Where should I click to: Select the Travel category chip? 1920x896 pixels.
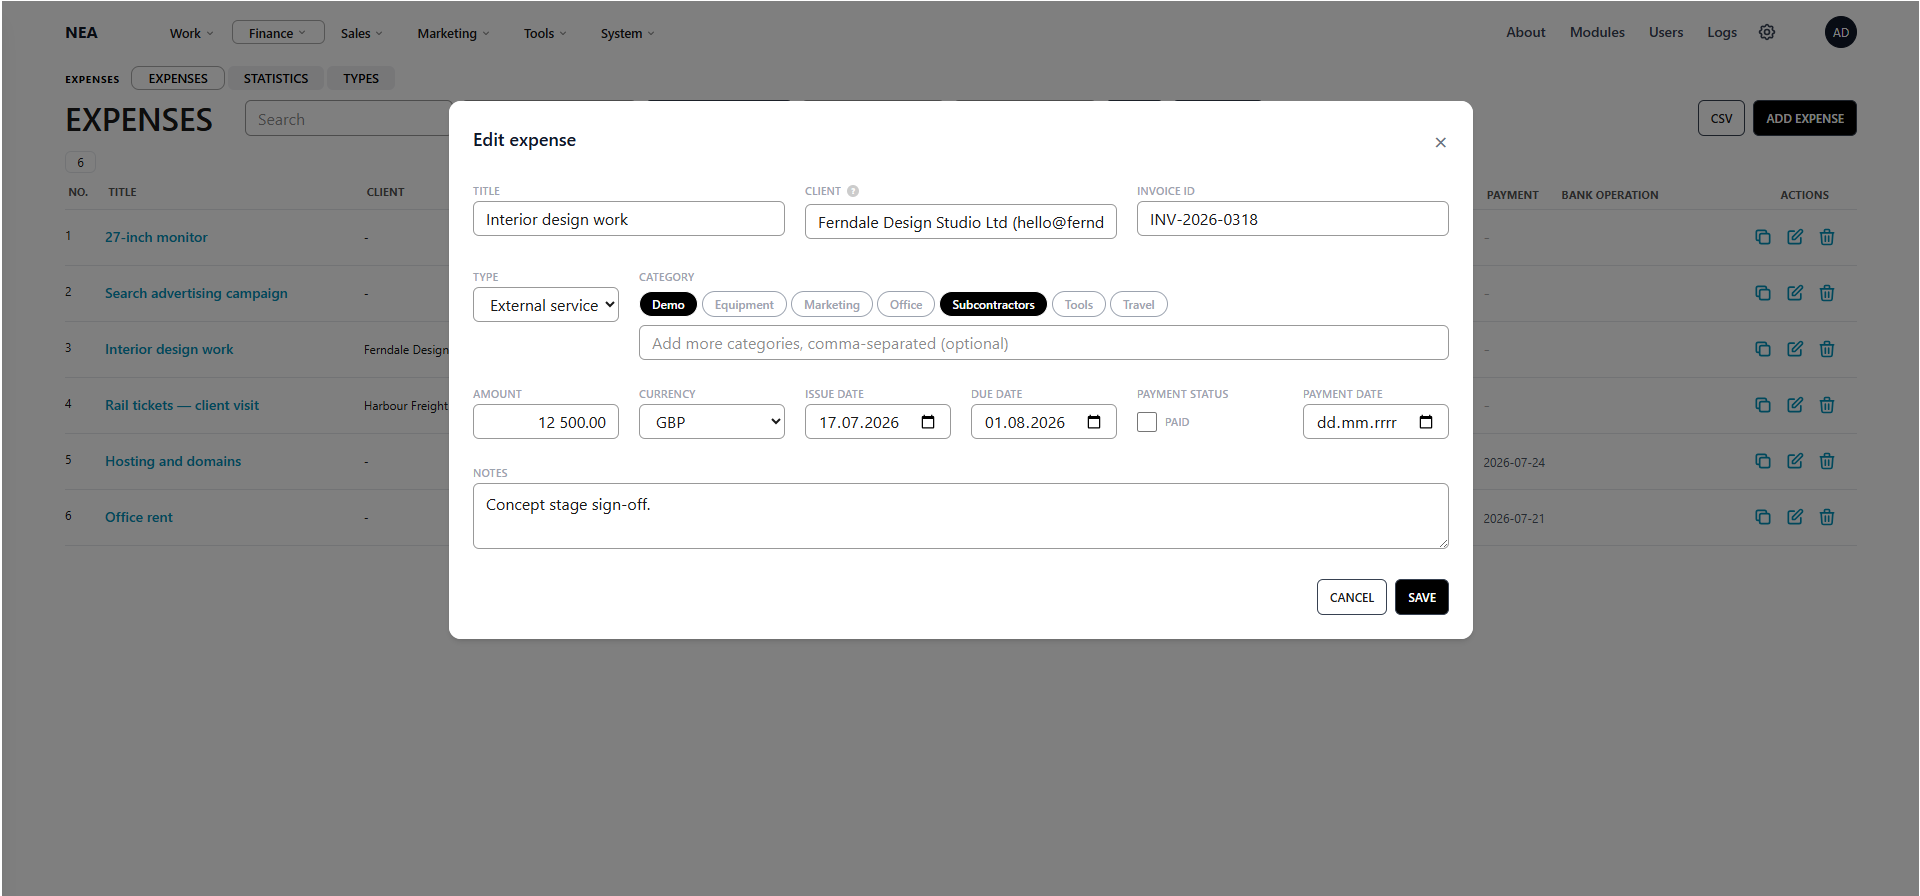(x=1138, y=305)
